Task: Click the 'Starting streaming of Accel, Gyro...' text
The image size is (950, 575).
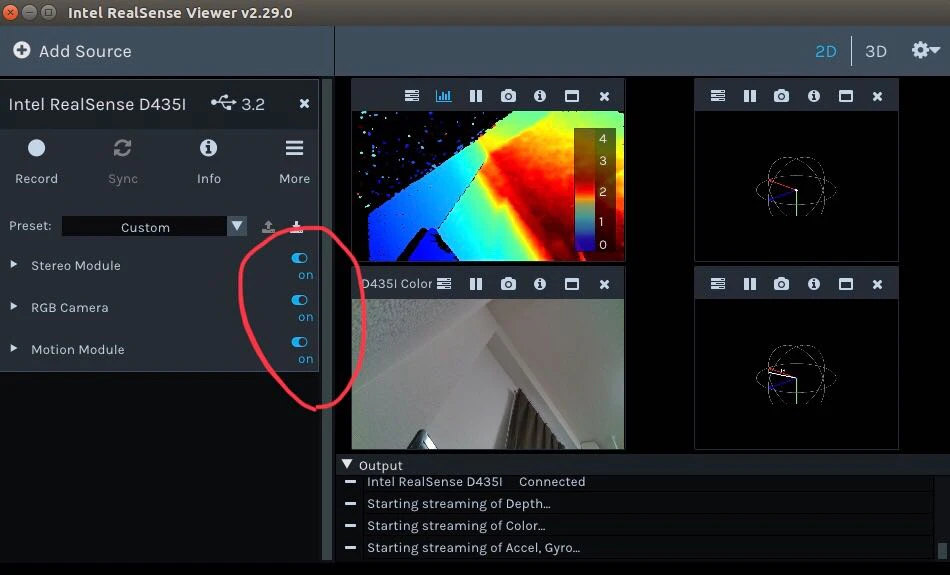Action: click(x=473, y=548)
